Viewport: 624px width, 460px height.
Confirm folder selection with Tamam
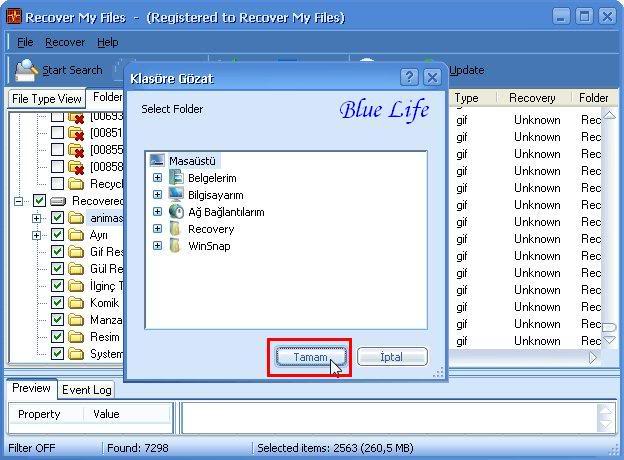(310, 357)
